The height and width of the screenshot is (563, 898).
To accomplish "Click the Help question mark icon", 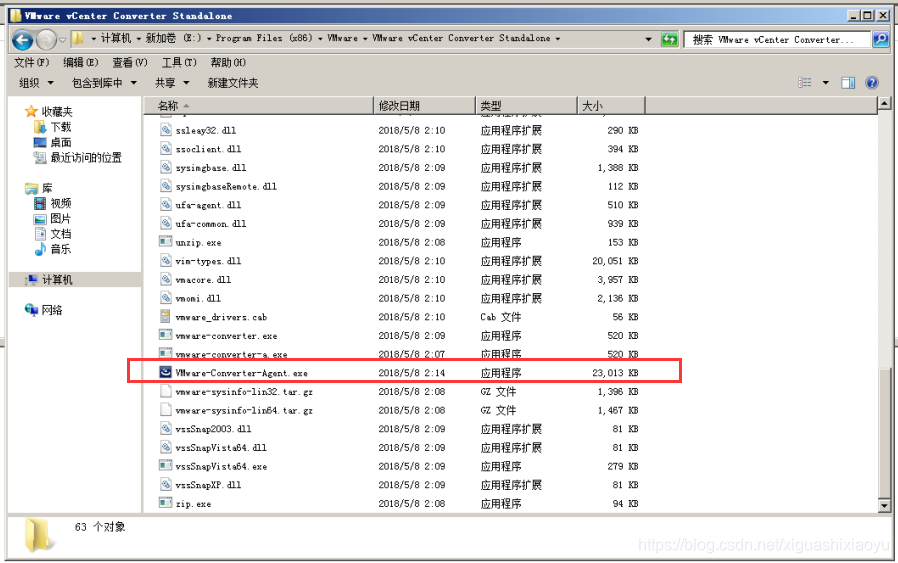I will [872, 83].
